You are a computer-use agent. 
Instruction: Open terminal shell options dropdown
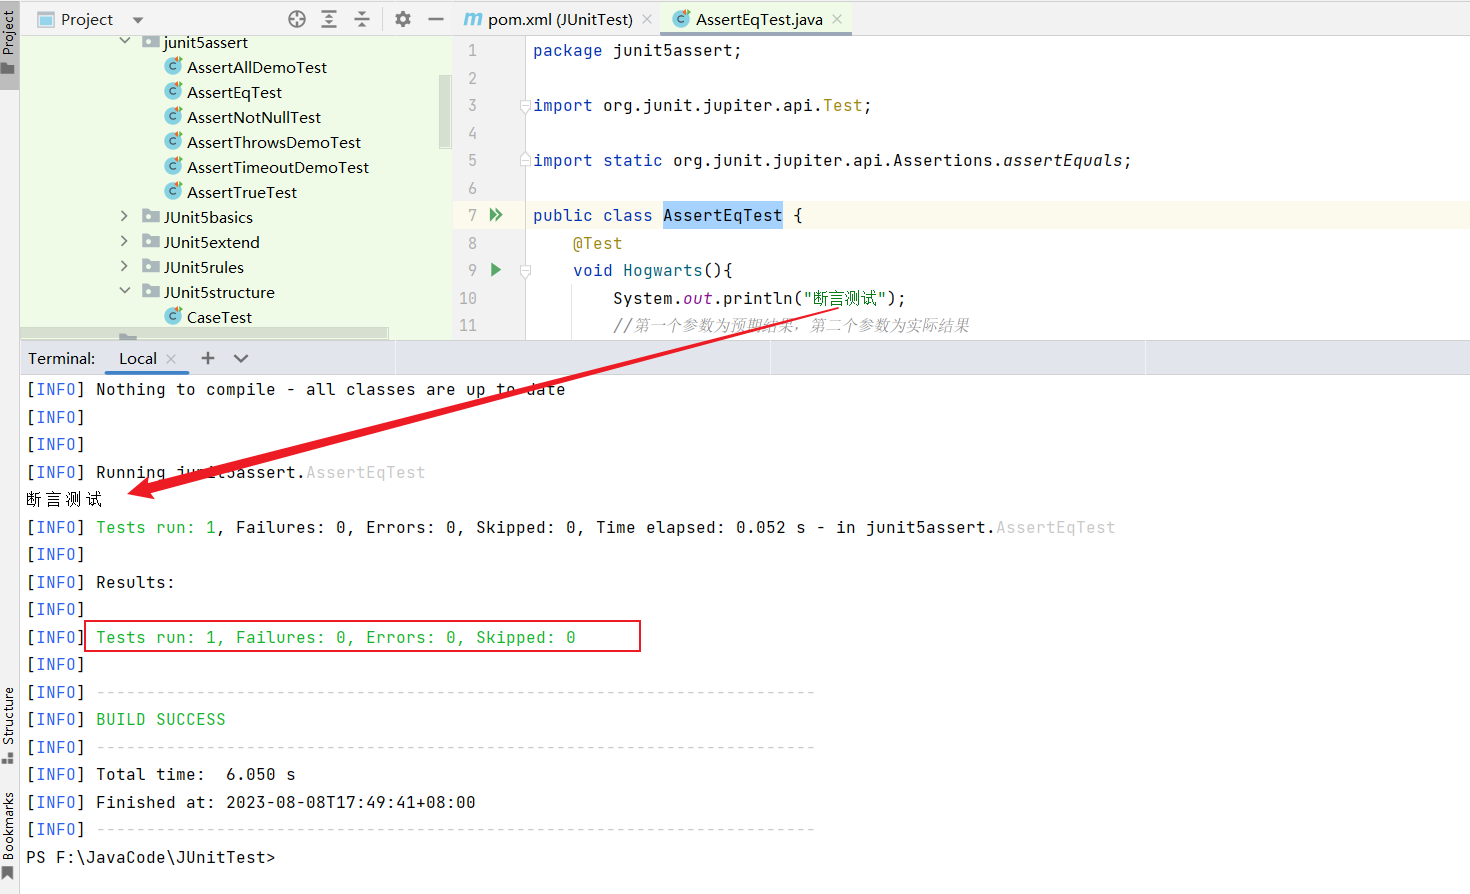tap(241, 358)
